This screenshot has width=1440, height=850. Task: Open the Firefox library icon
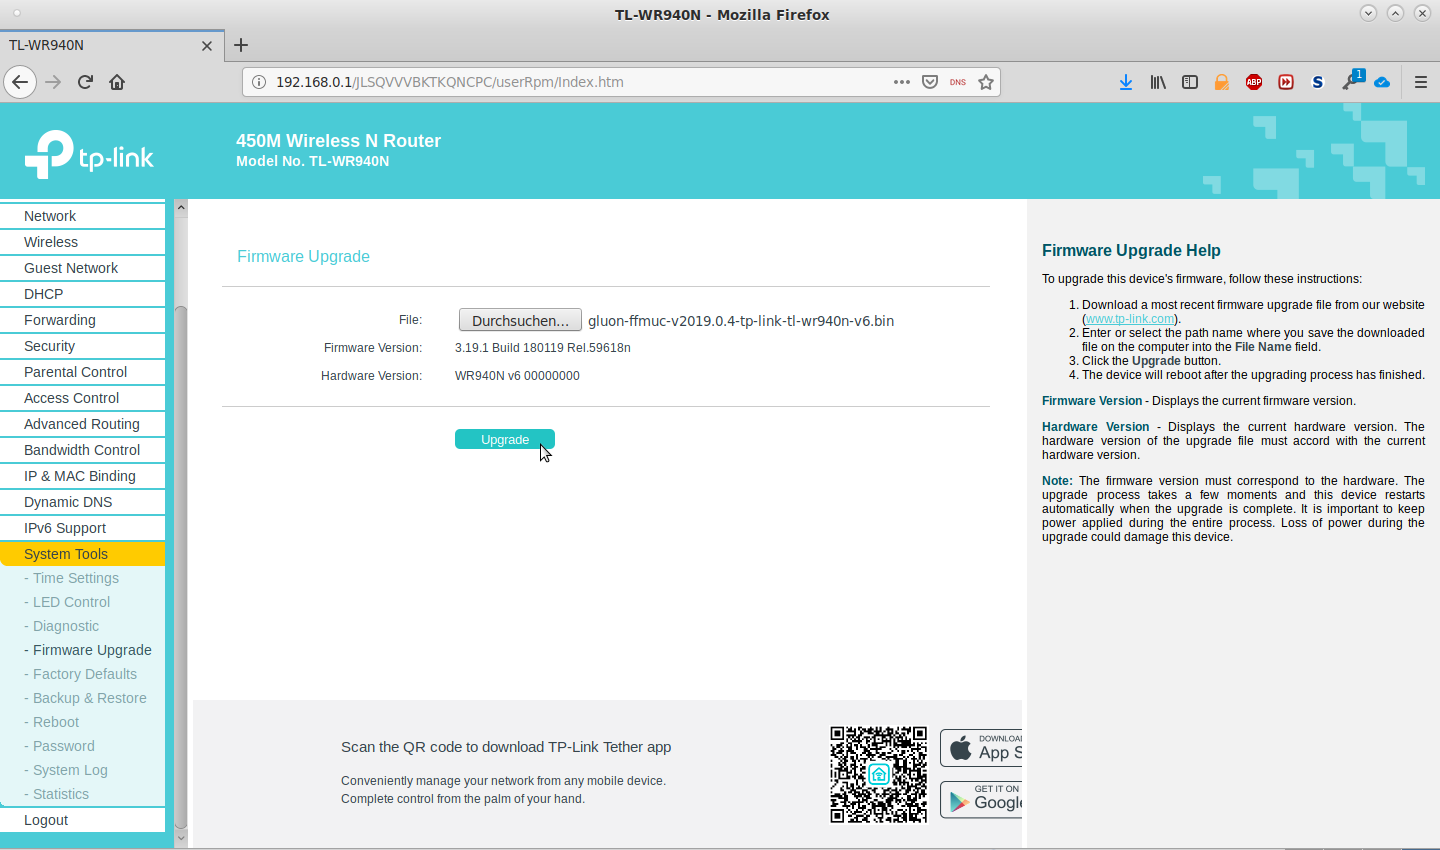point(1158,82)
